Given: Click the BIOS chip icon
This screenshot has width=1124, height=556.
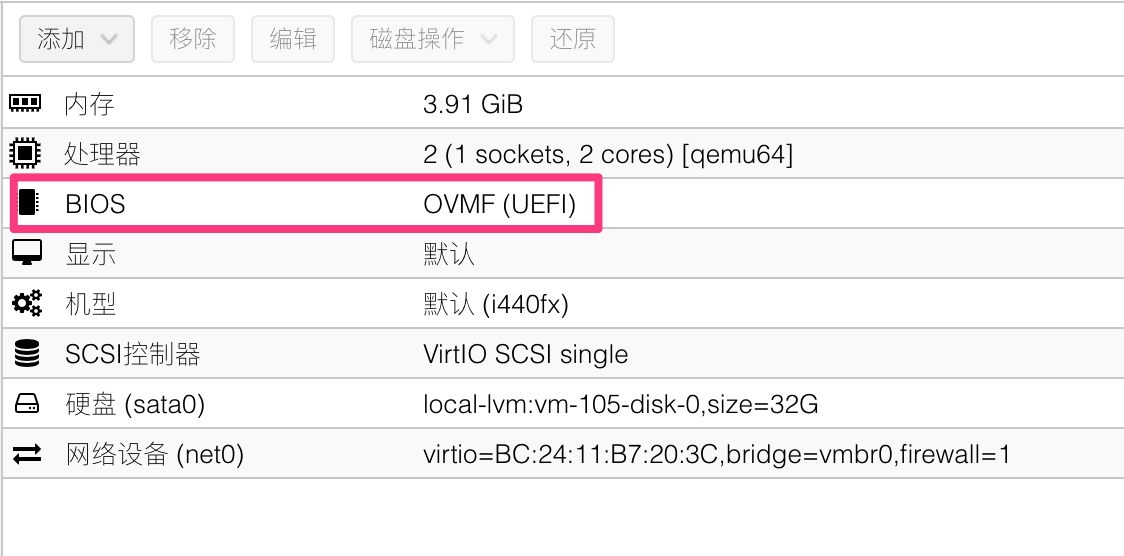Looking at the screenshot, I should coord(27,203).
